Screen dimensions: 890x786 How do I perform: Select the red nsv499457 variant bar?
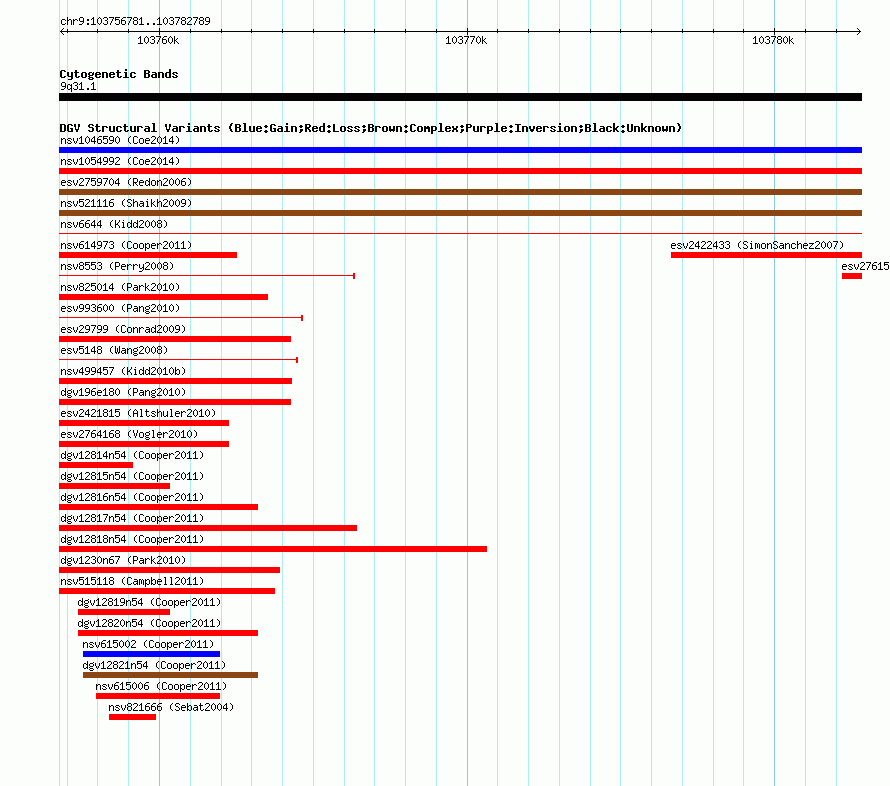point(175,381)
